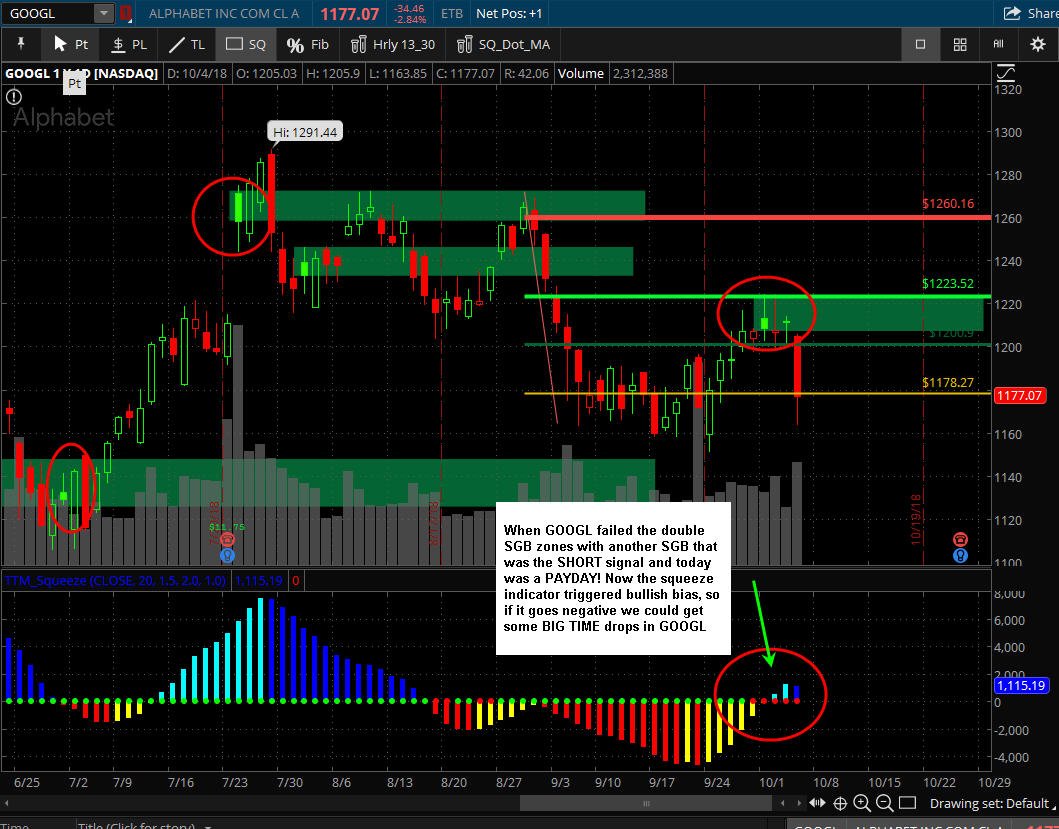Click the L: 1163.85 low value
Screen dimensions: 1059x829
click(x=398, y=73)
